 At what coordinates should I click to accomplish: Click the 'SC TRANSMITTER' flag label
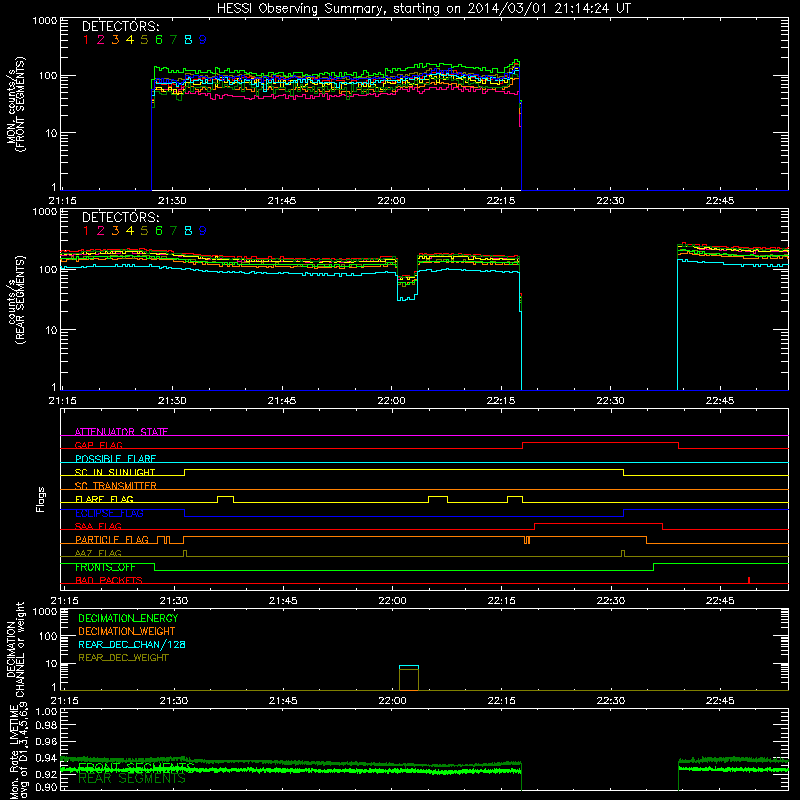(x=116, y=485)
